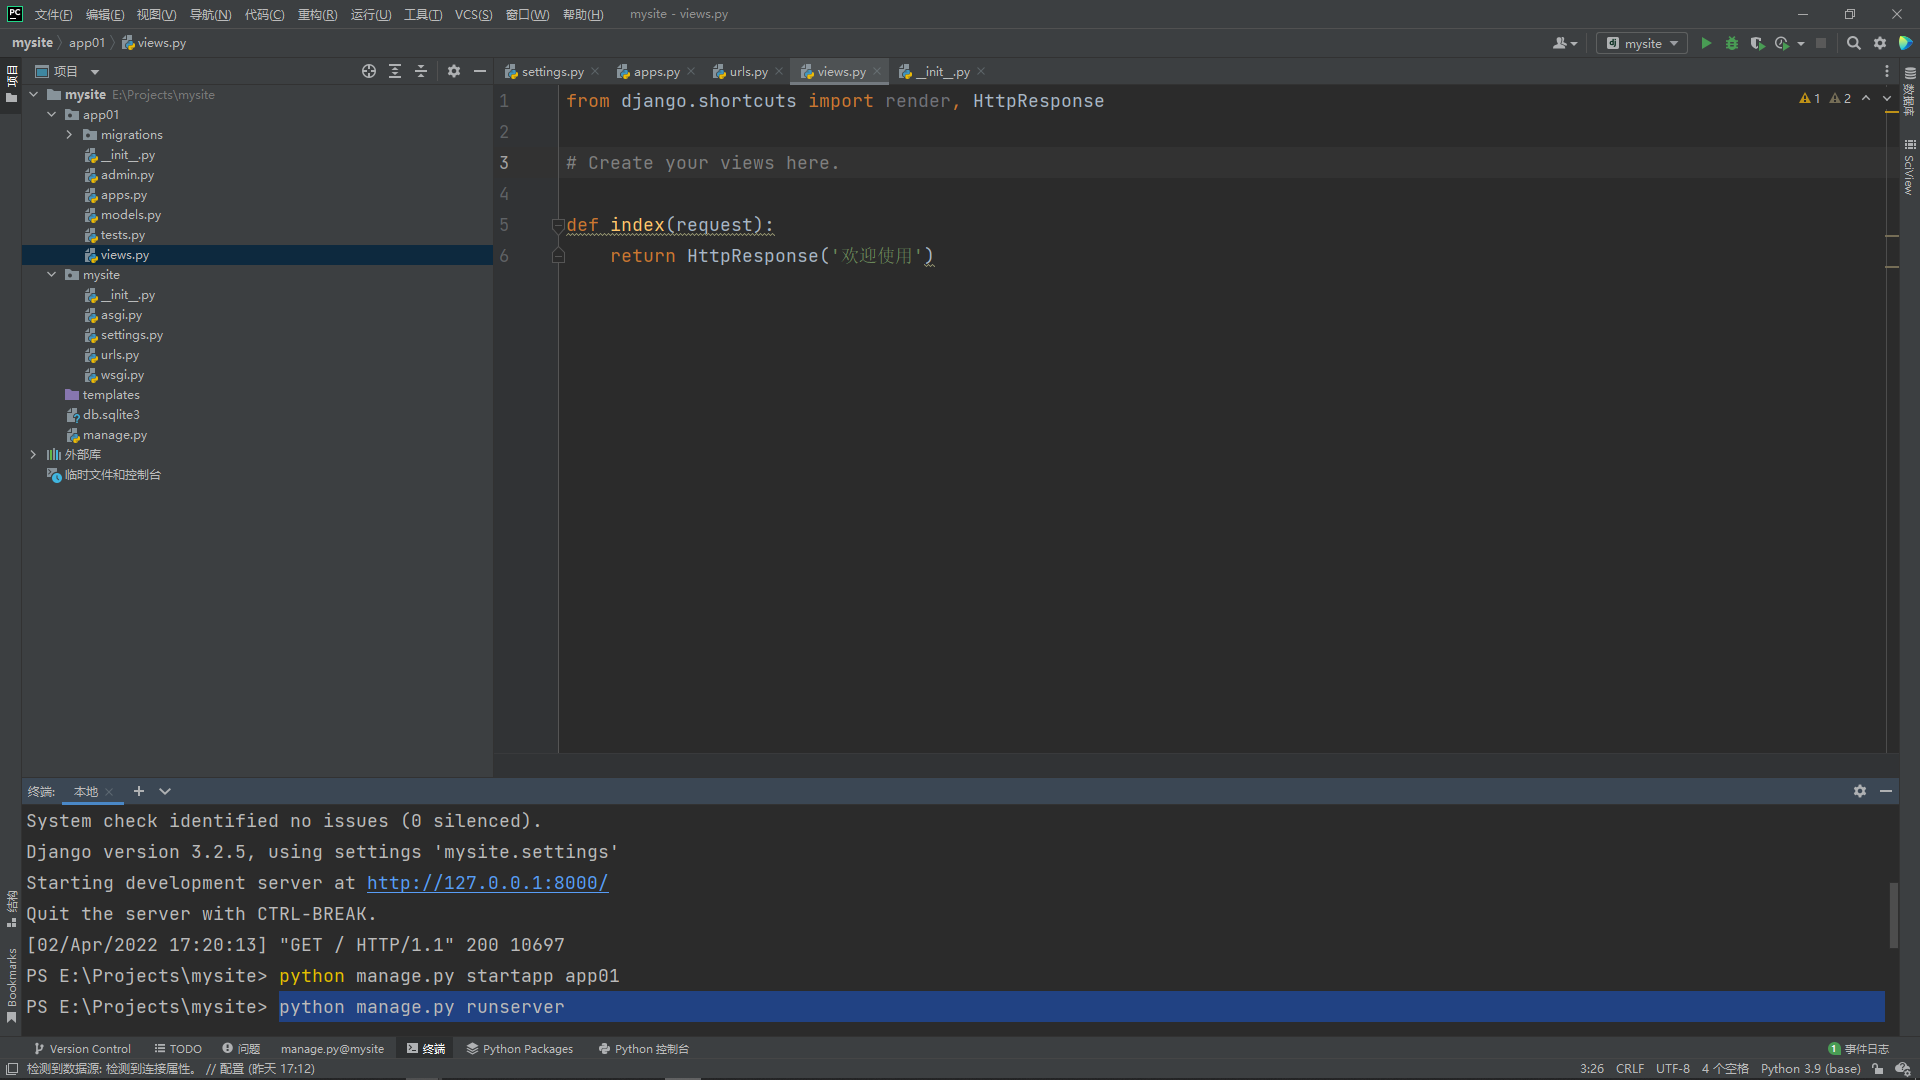This screenshot has width=1920, height=1080.
Task: Start debugging with the bug icon
Action: pyautogui.click(x=1732, y=43)
